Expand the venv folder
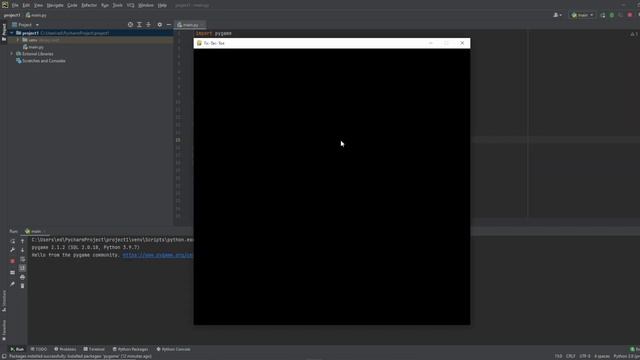This screenshot has height=360, width=640. 18,40
